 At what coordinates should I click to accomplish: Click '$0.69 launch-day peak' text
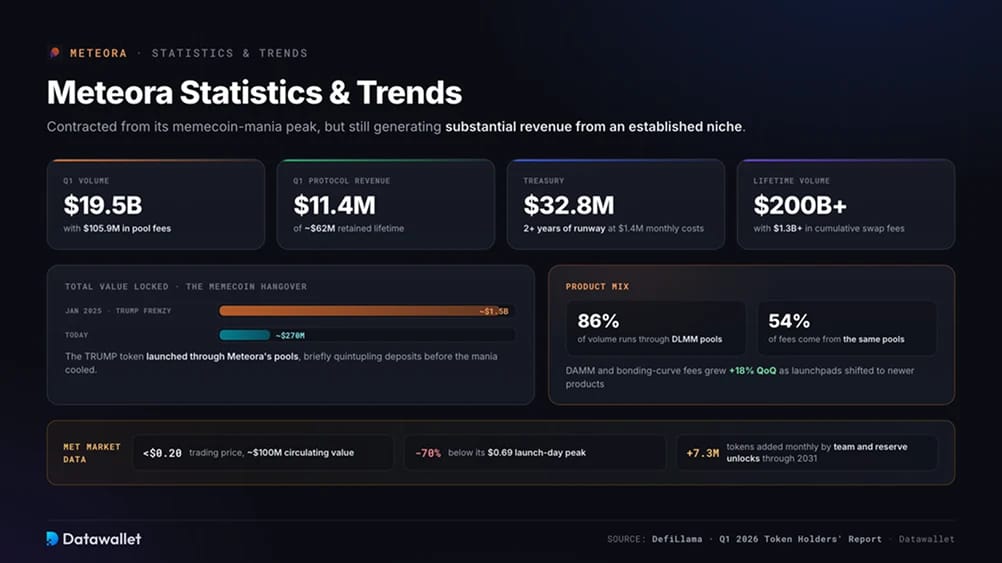tap(537, 452)
